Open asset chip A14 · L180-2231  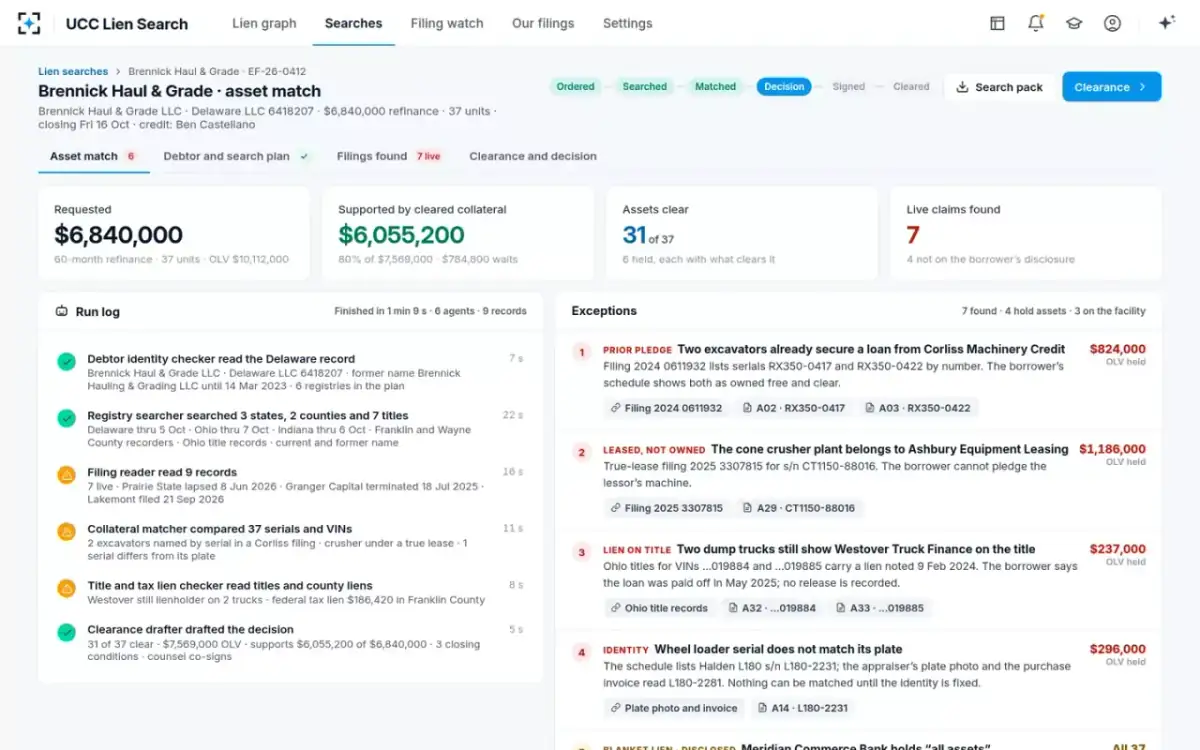coord(803,708)
